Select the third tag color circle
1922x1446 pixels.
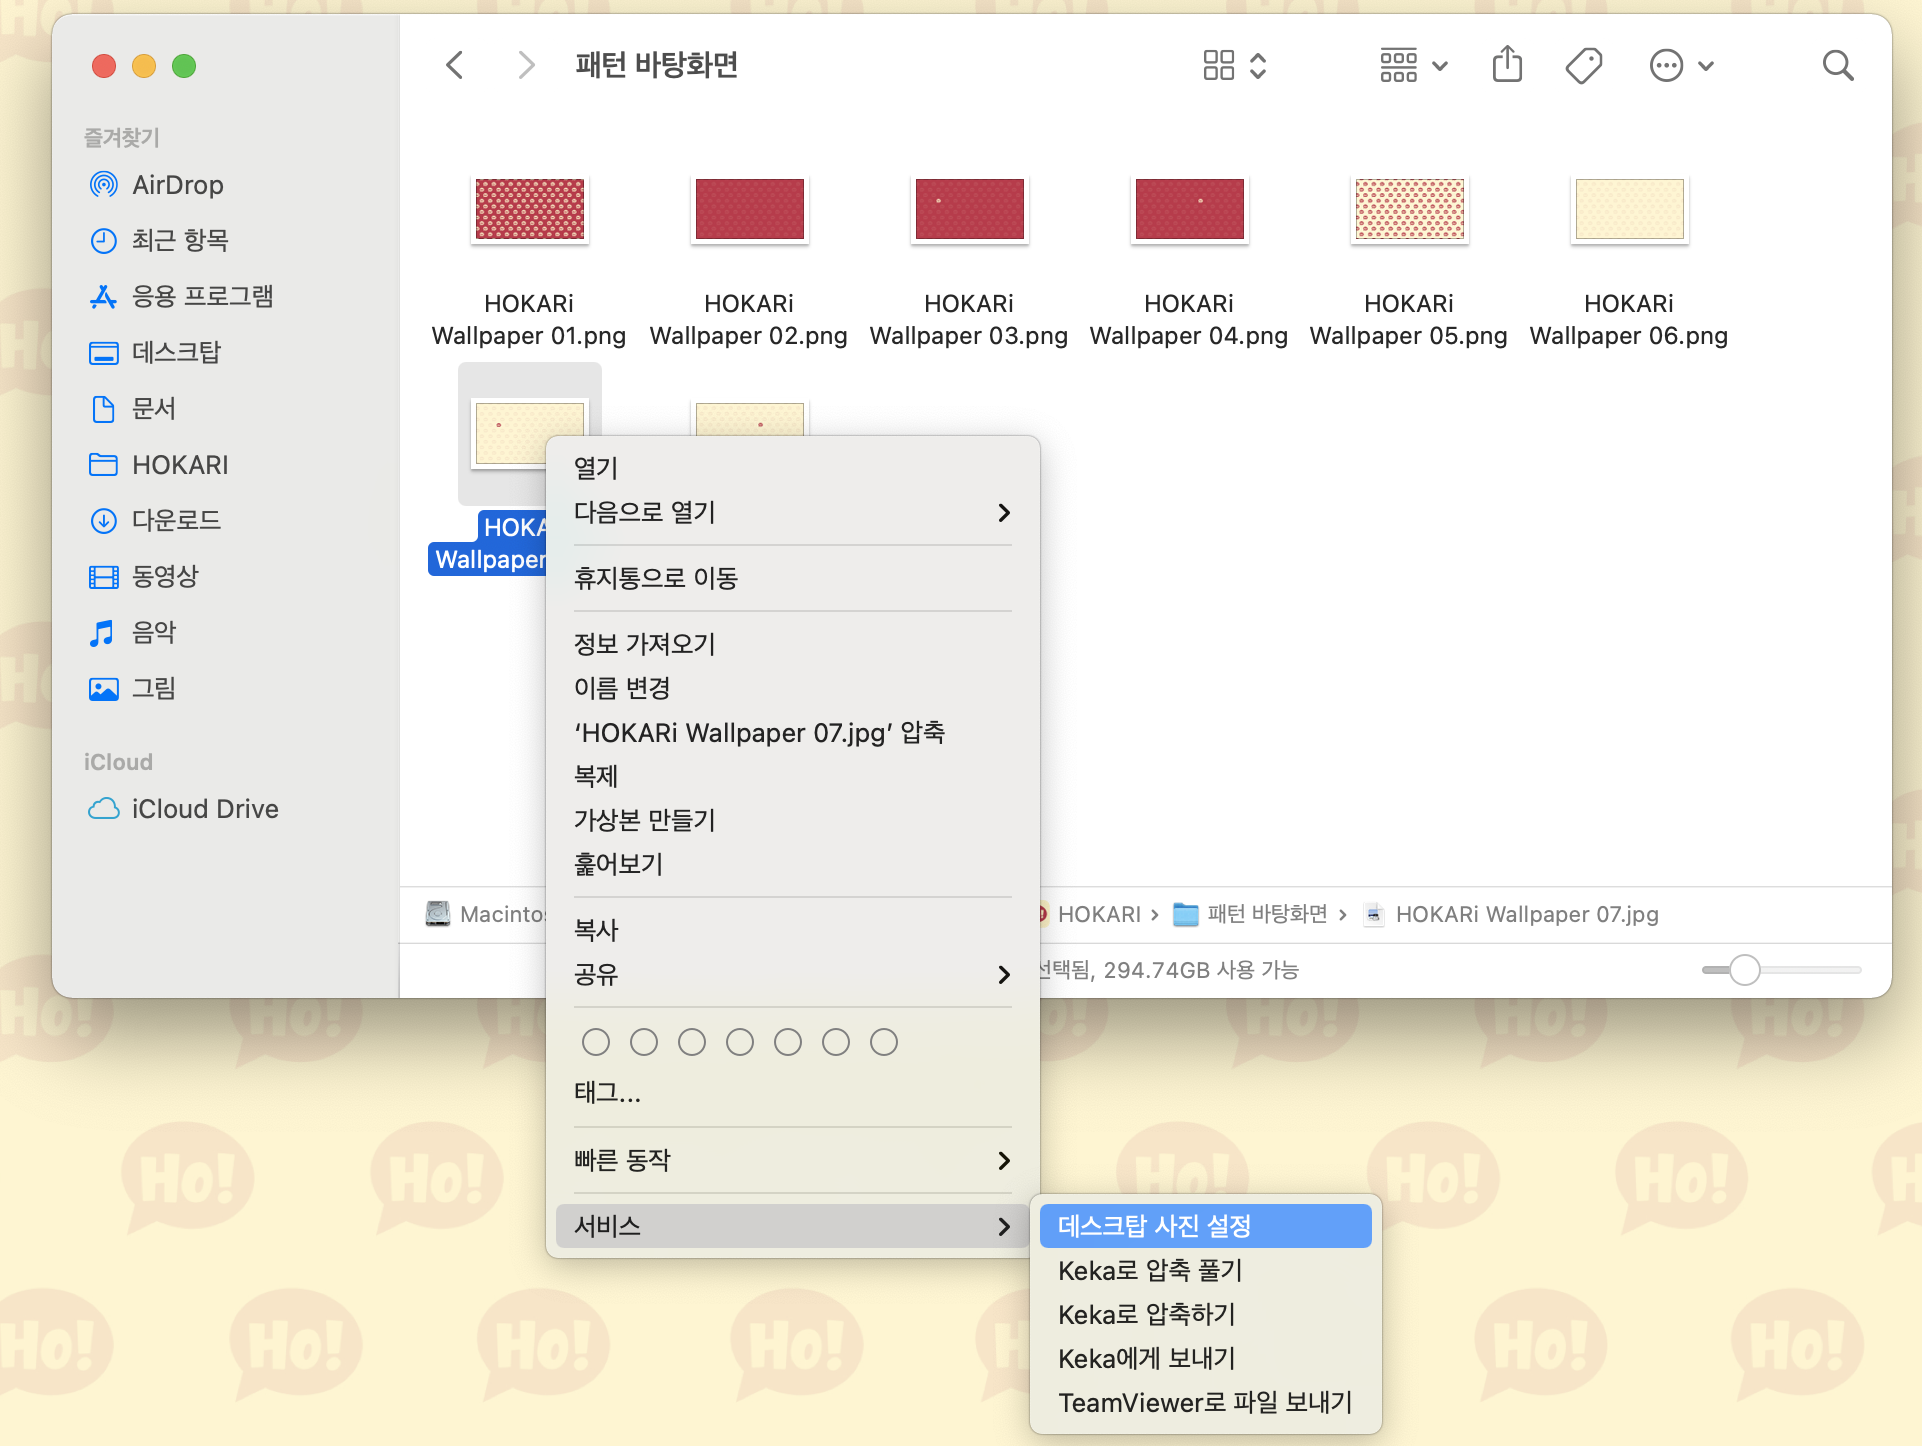pyautogui.click(x=692, y=1042)
